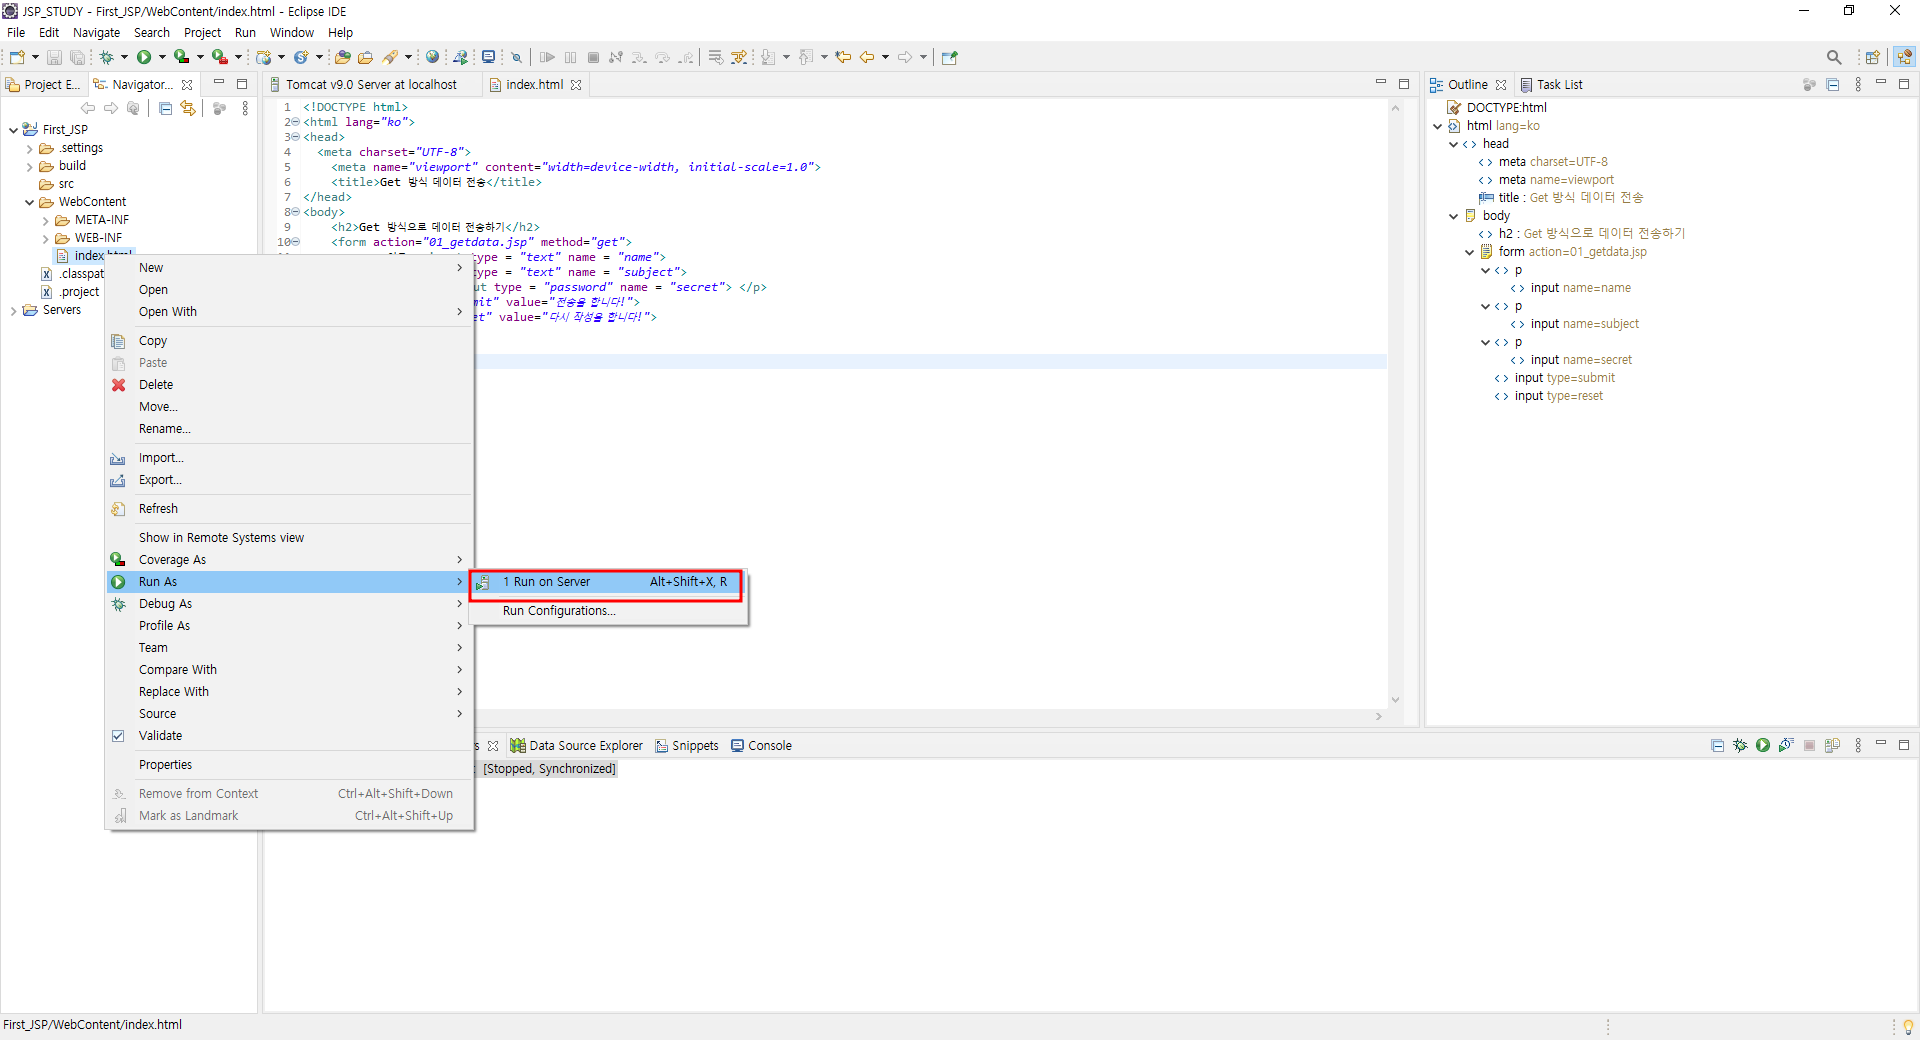Click Collapse All in the Outline view
Screen dimensions: 1920x1040
(1833, 85)
